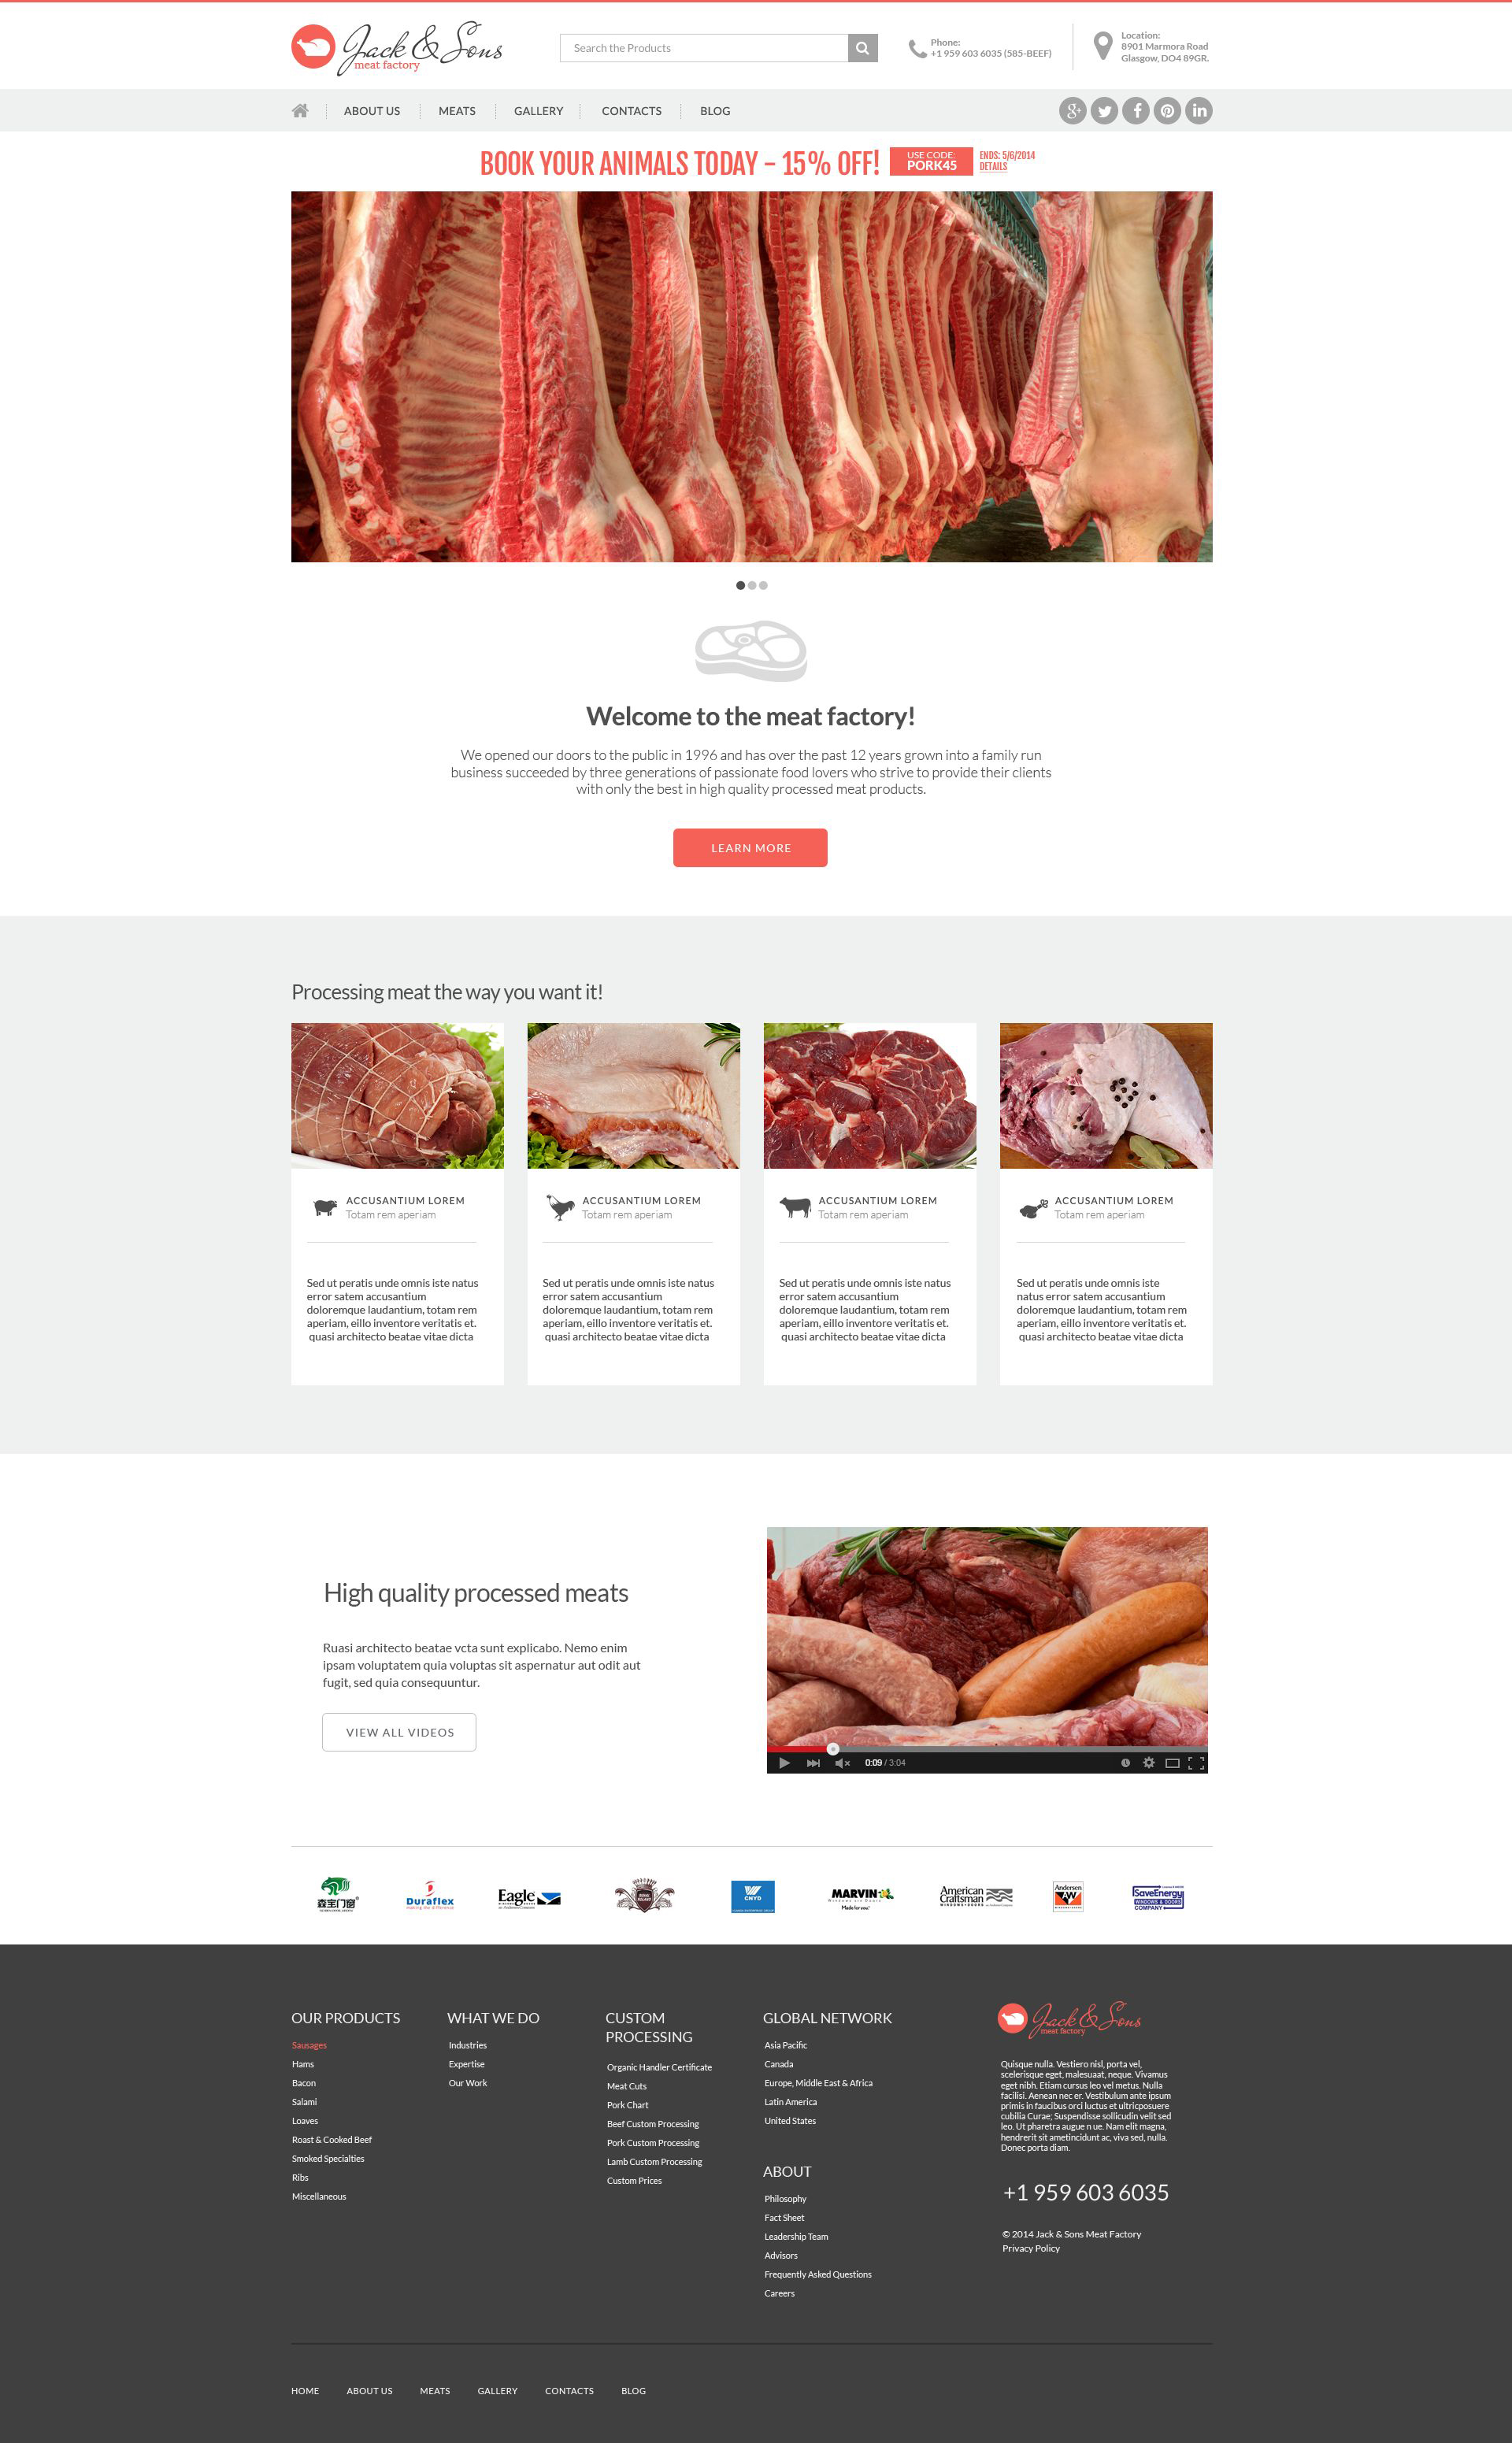Viewport: 1512px width, 2443px height.
Task: Click the BLOG tab in navigation
Action: coord(713,110)
